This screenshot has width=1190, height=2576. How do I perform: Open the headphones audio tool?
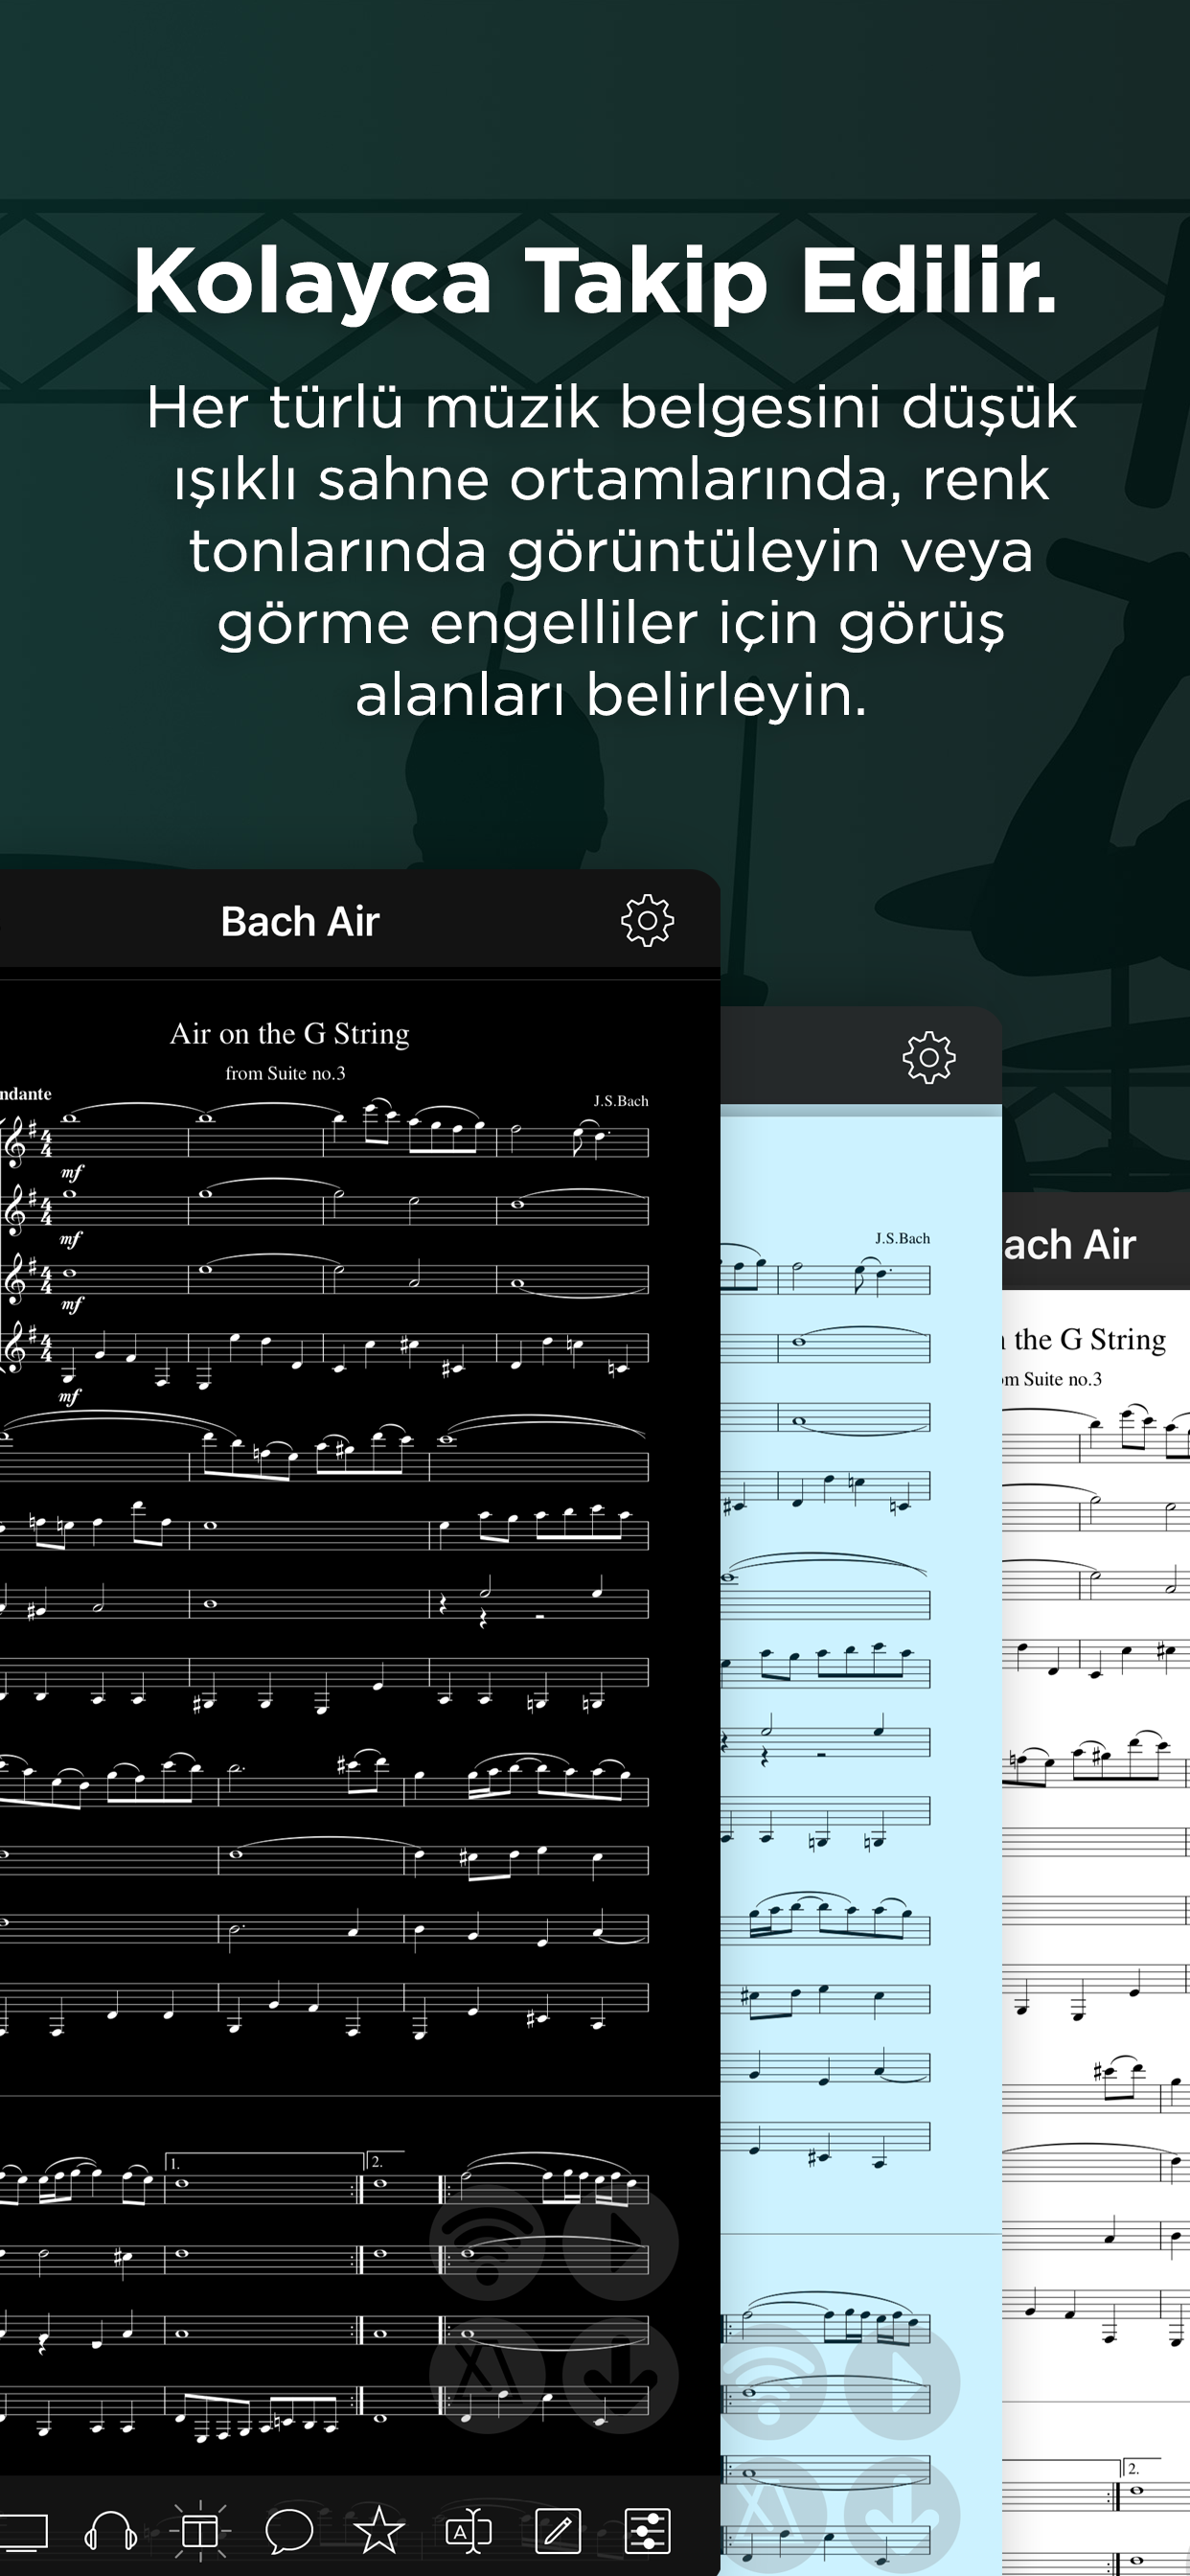111,2531
